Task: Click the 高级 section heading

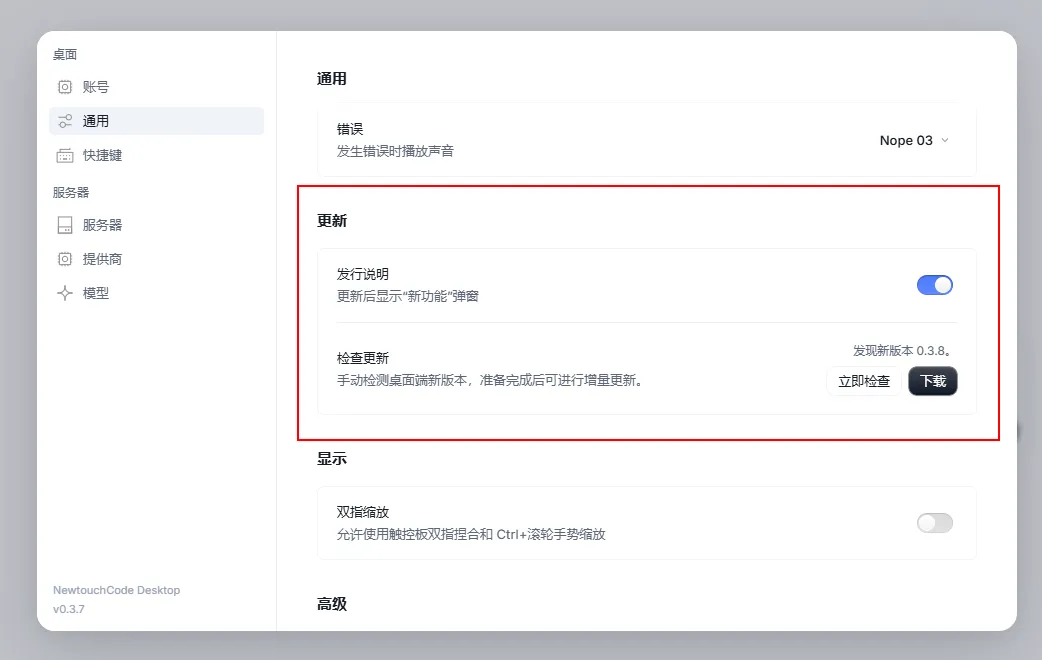Action: (332, 604)
